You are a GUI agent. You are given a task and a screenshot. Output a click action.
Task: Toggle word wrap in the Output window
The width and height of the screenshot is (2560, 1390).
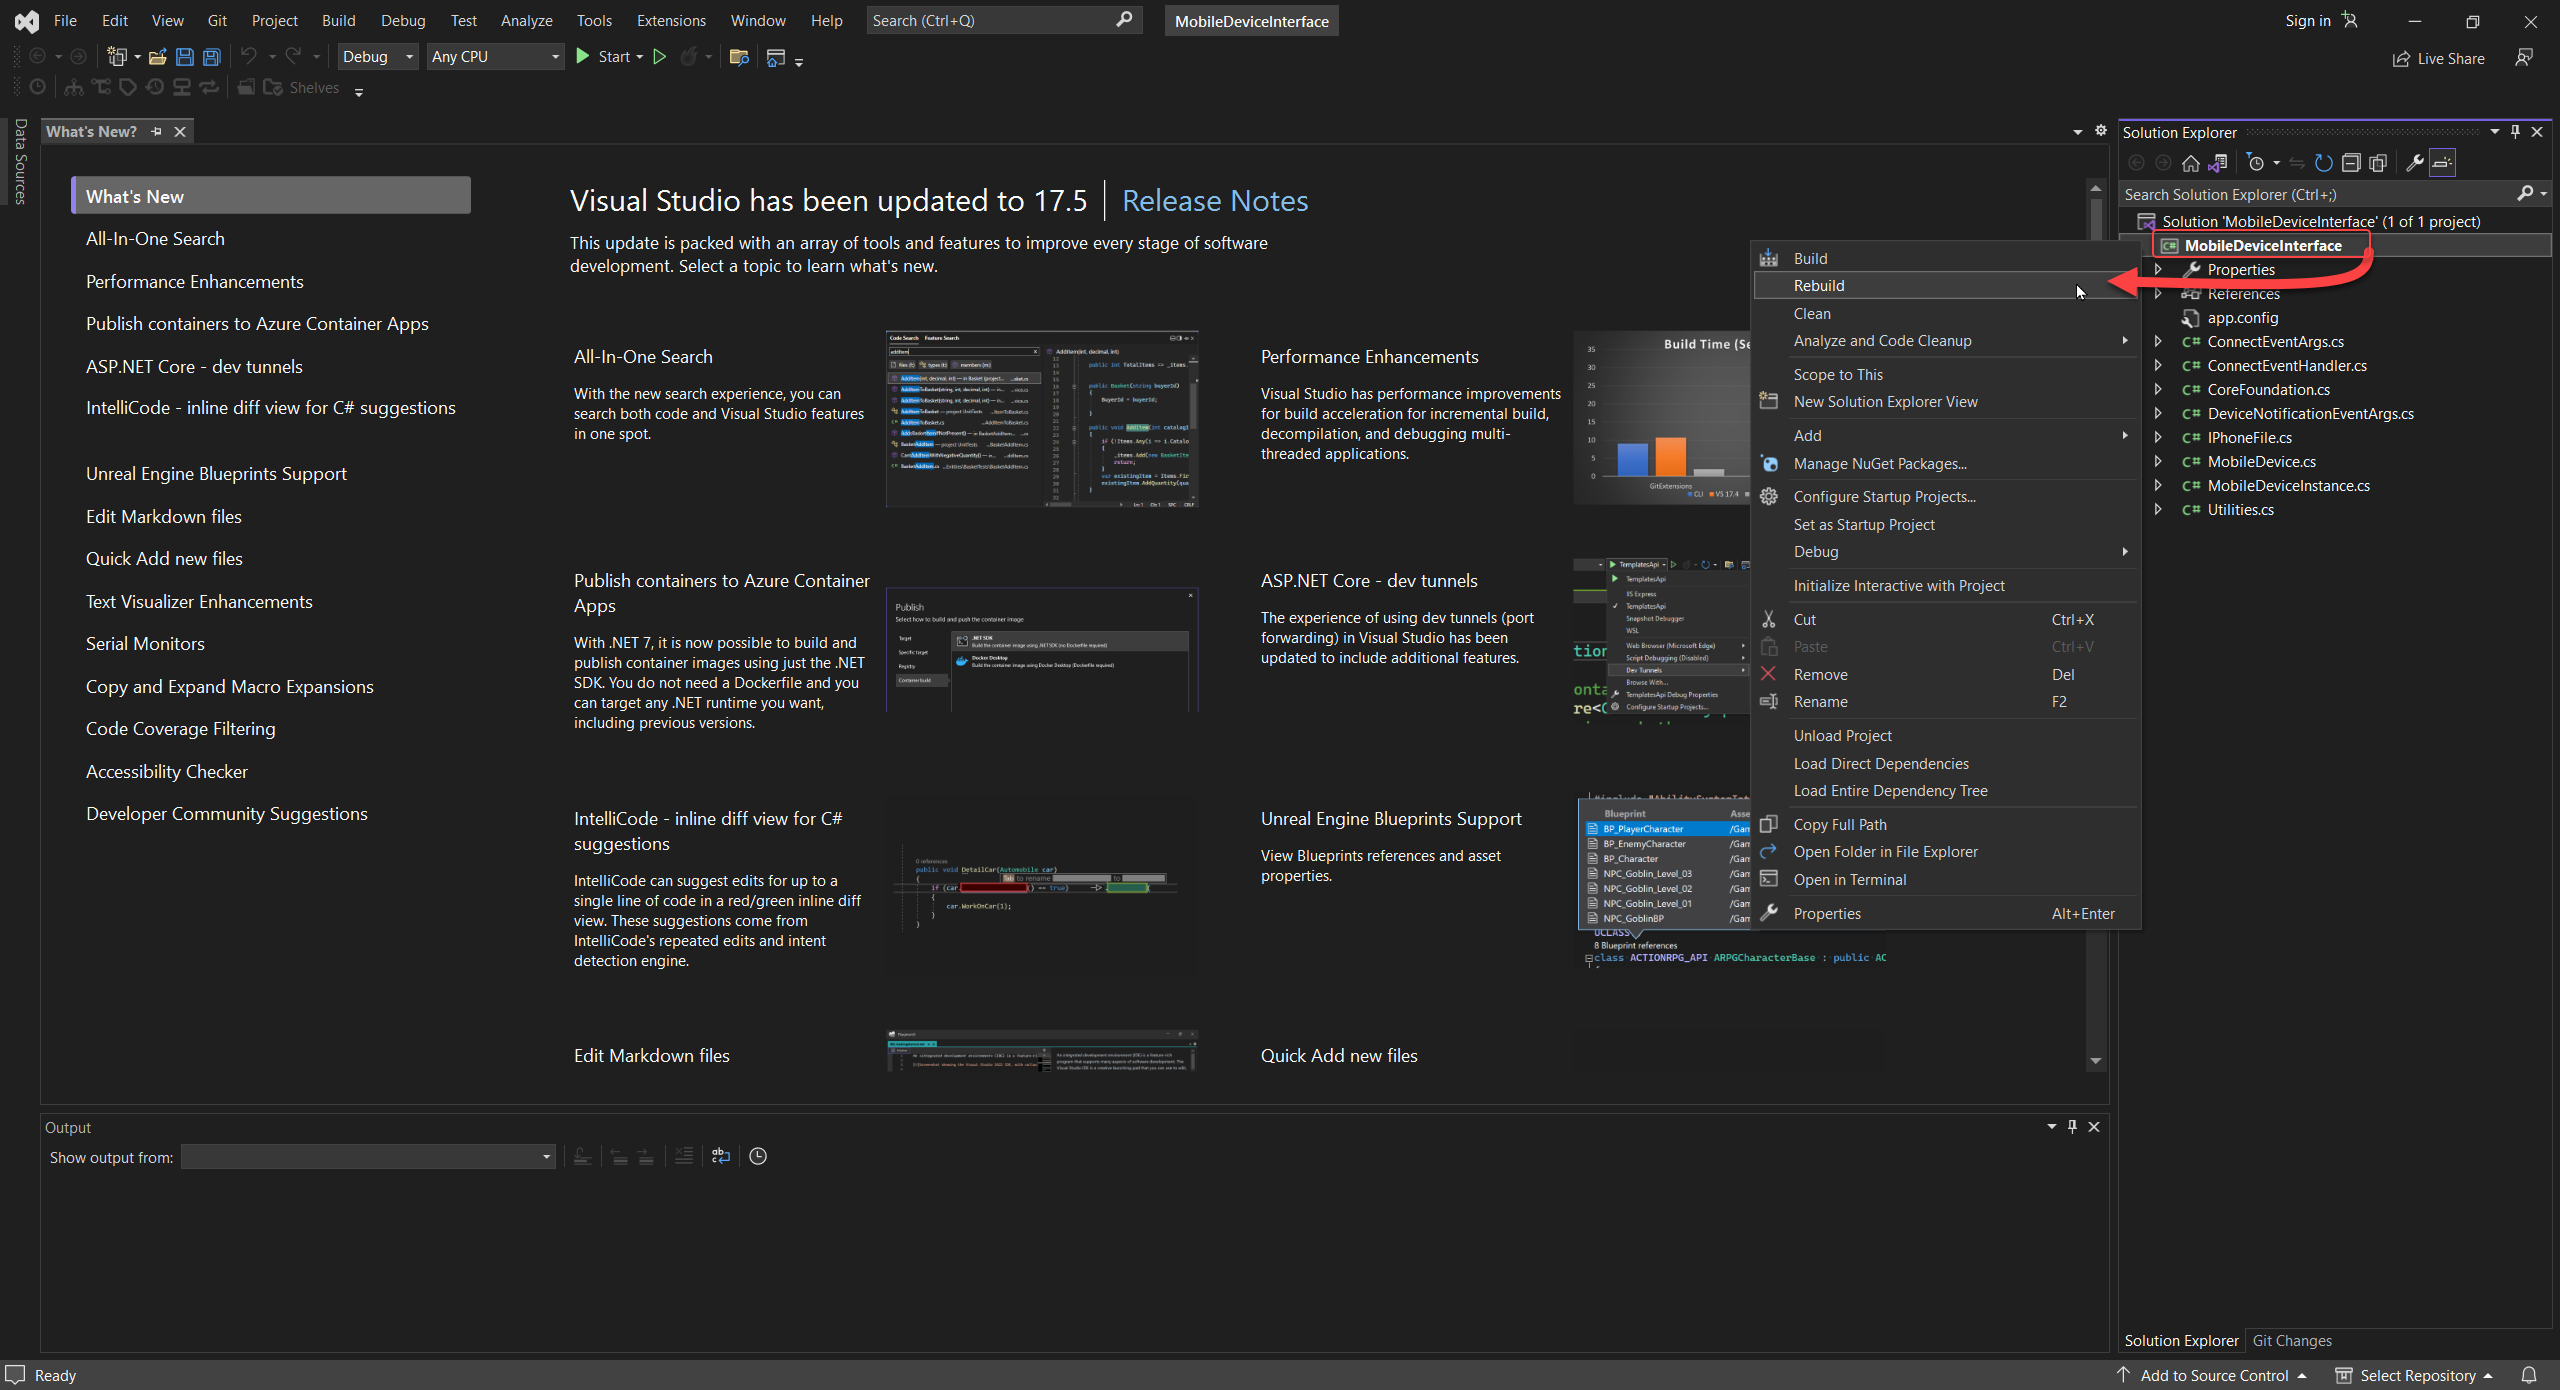click(x=720, y=1156)
